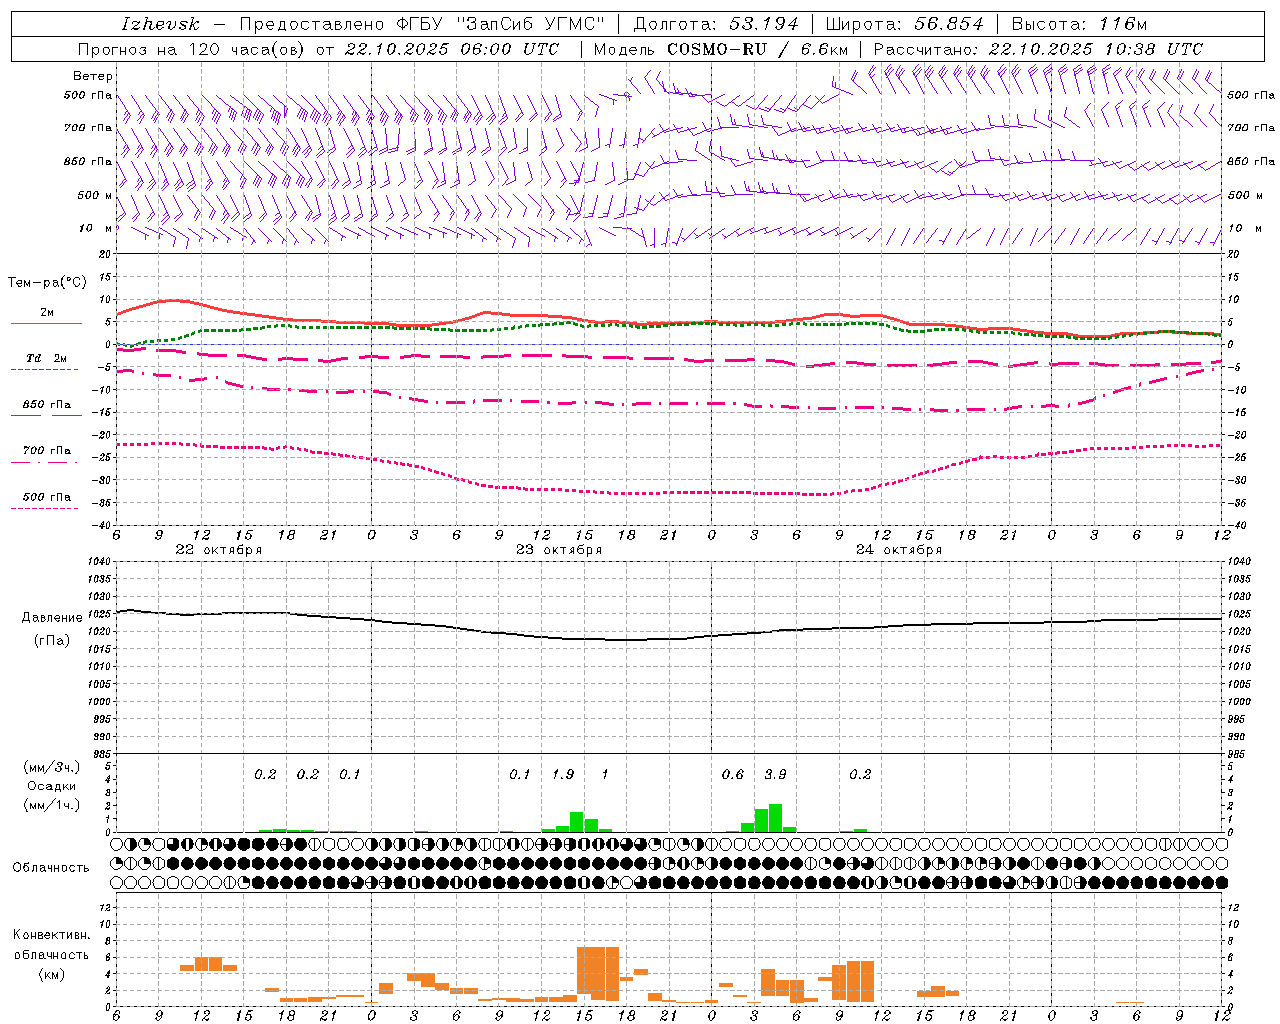Select the Модель COSMO-RU / 6.6км model label
The image size is (1280, 1024).
point(721,49)
